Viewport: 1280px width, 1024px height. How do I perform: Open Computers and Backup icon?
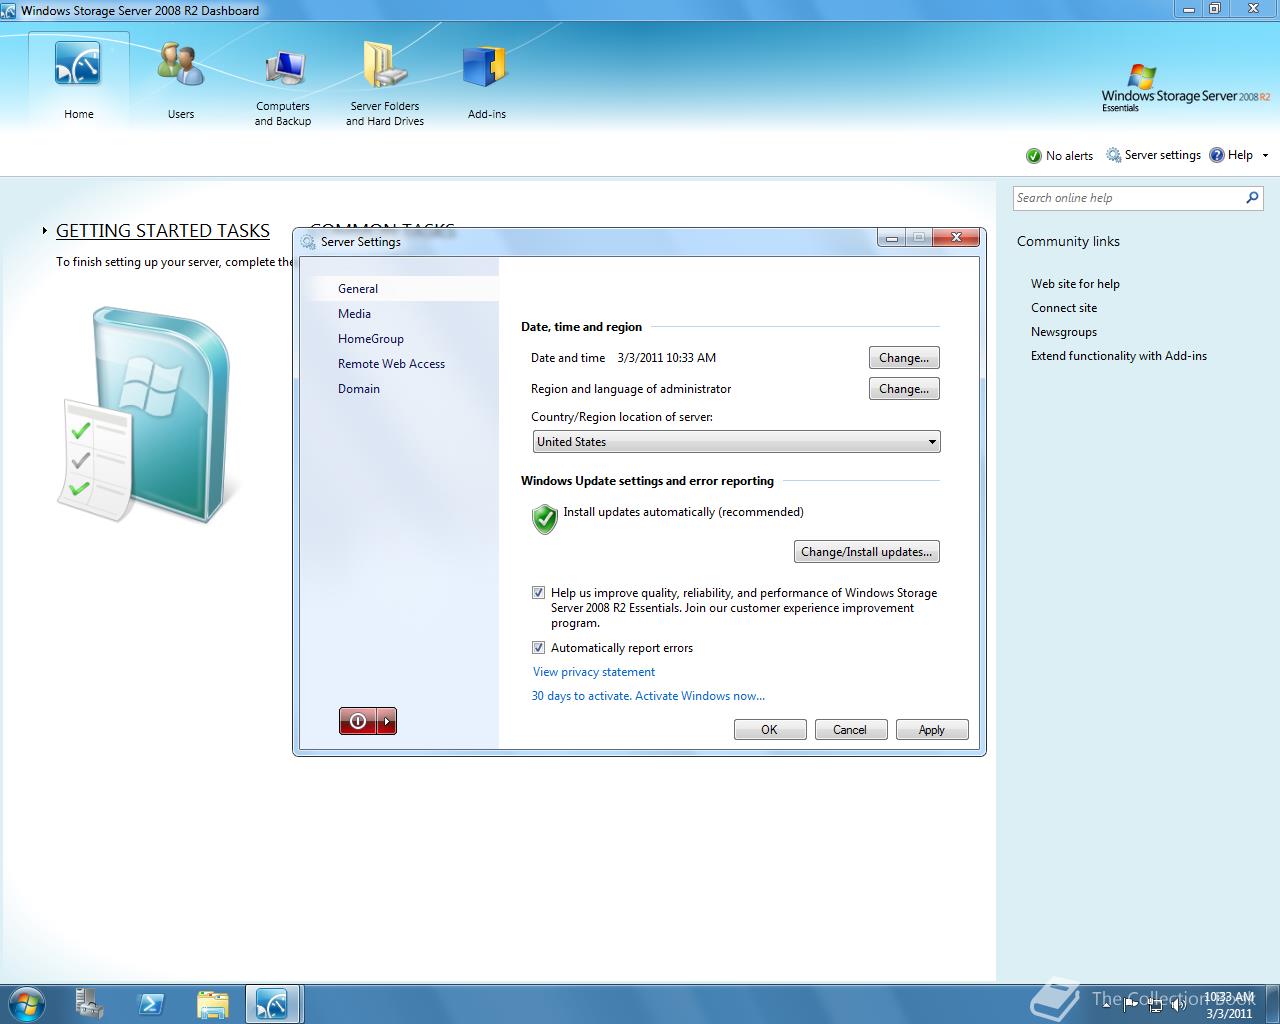point(284,68)
